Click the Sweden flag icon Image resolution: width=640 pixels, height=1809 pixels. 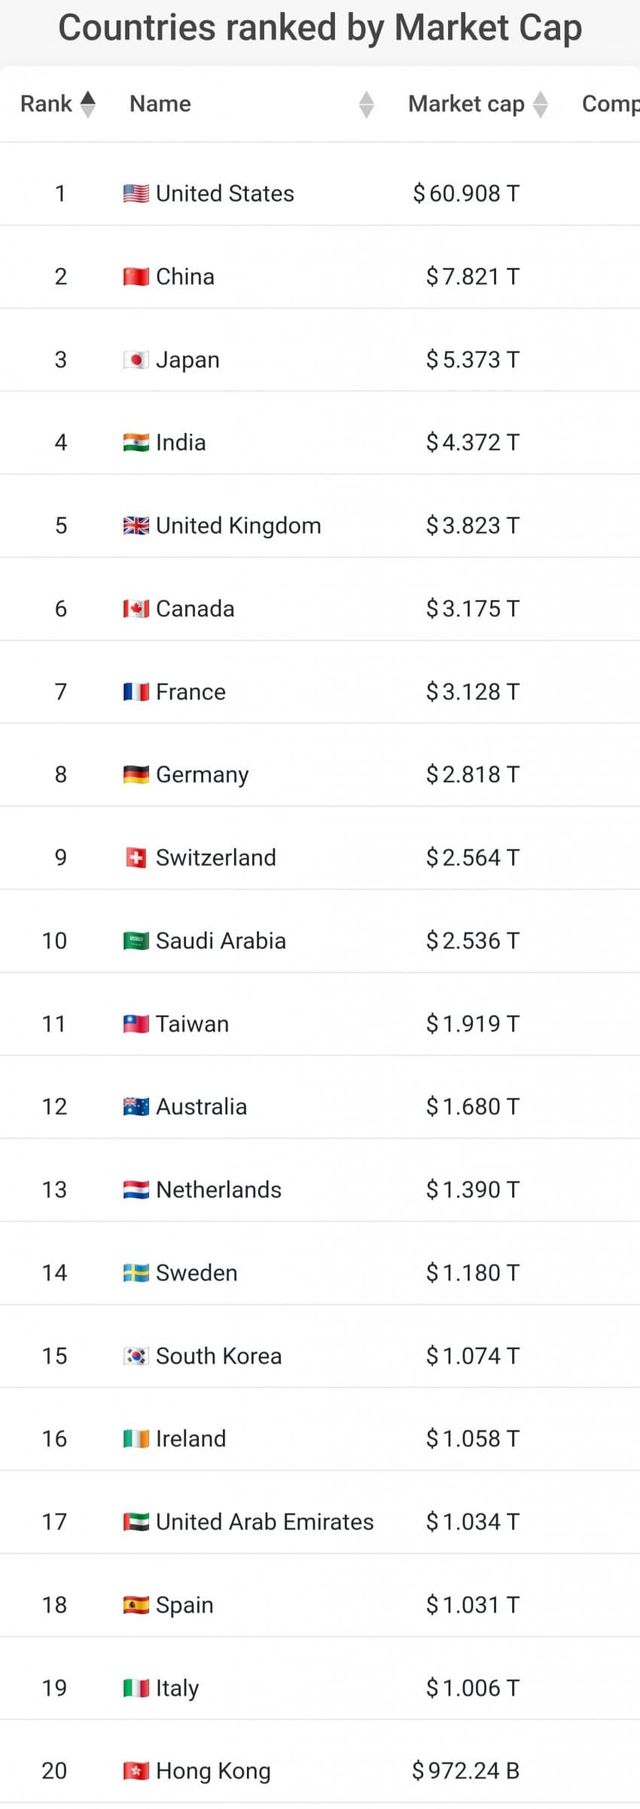(136, 1273)
